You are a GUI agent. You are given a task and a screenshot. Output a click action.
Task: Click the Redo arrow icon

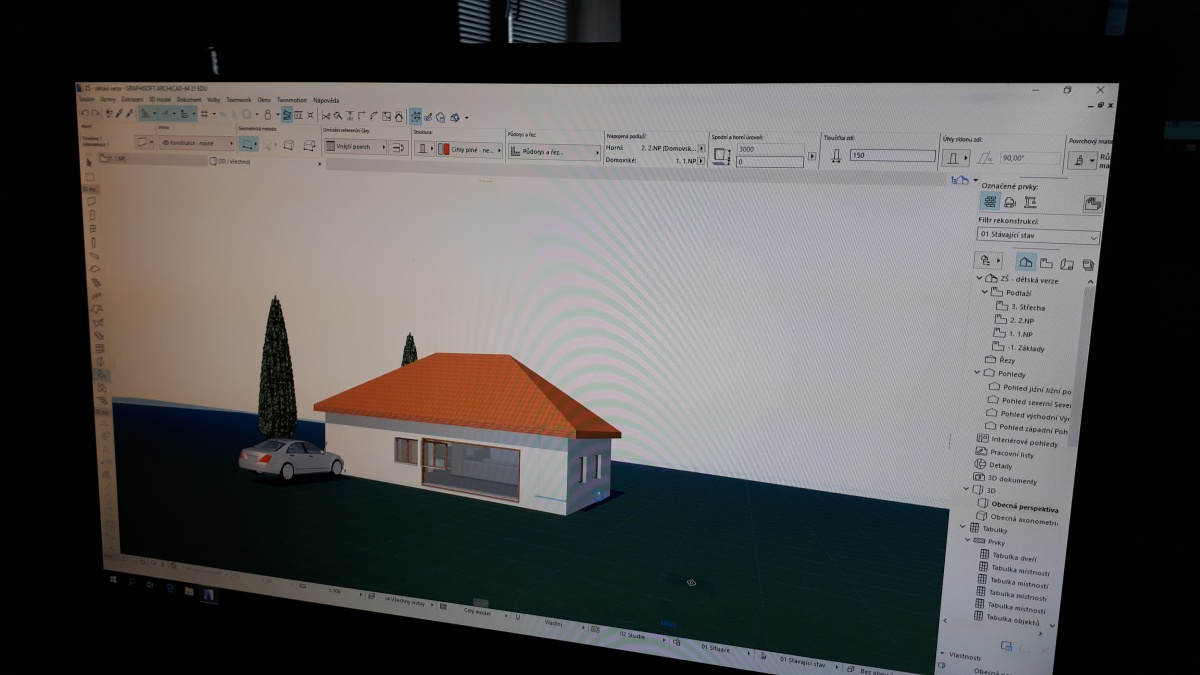(x=96, y=114)
